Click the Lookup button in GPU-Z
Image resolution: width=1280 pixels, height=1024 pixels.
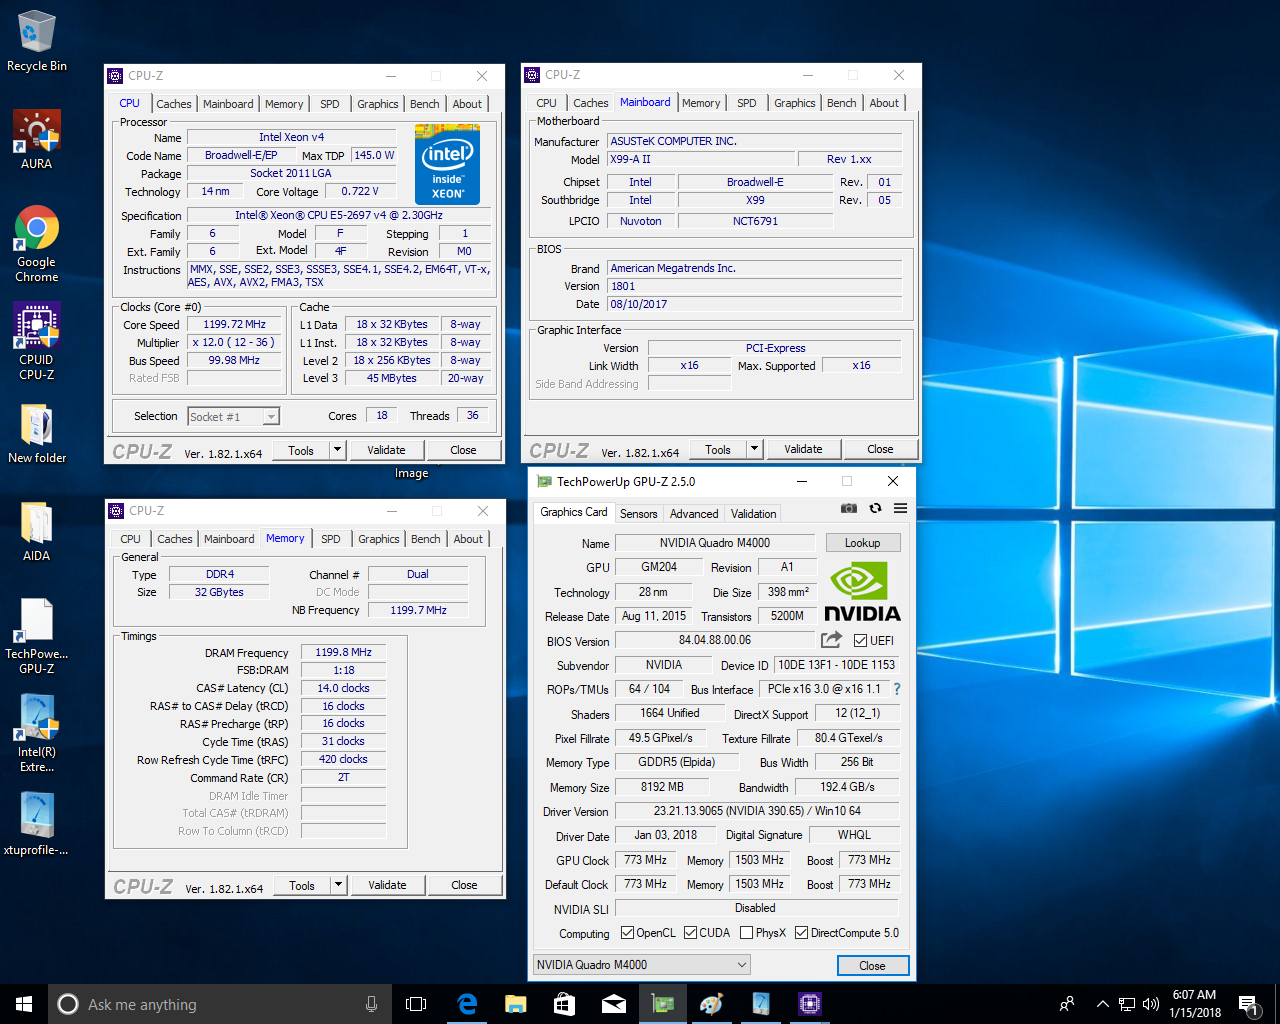(x=862, y=543)
